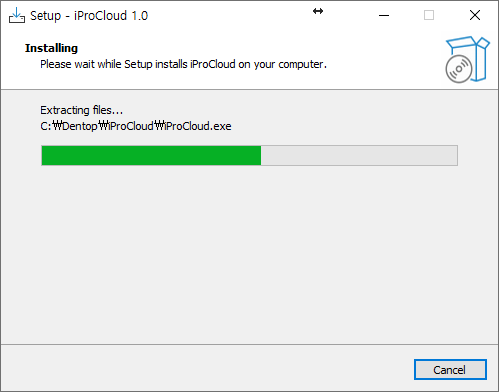Click the disc graphic on the installer image

(x=459, y=69)
